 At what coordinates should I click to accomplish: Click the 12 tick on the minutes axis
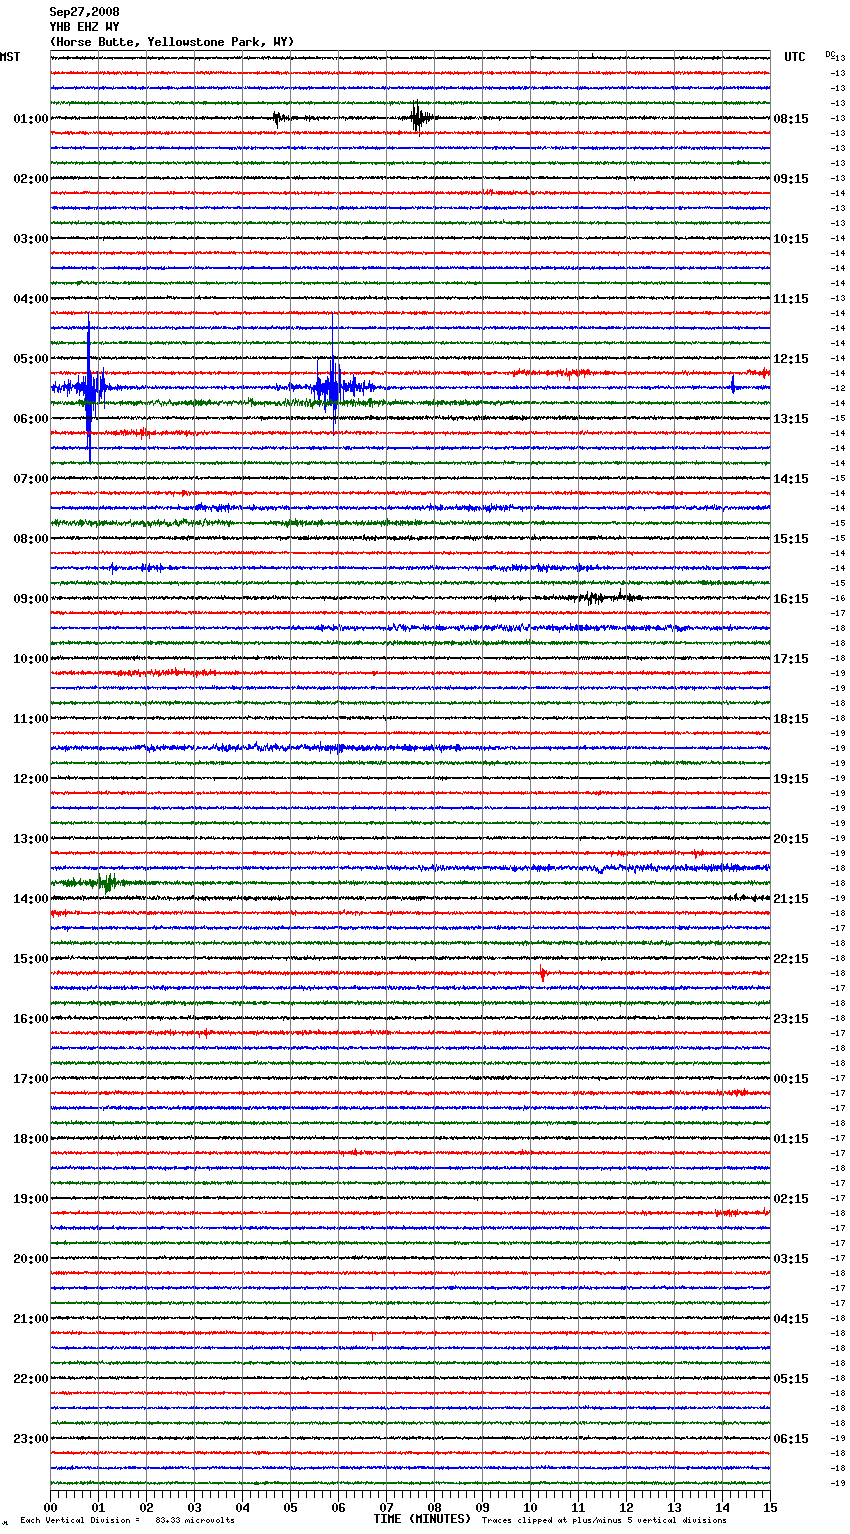pos(626,1507)
